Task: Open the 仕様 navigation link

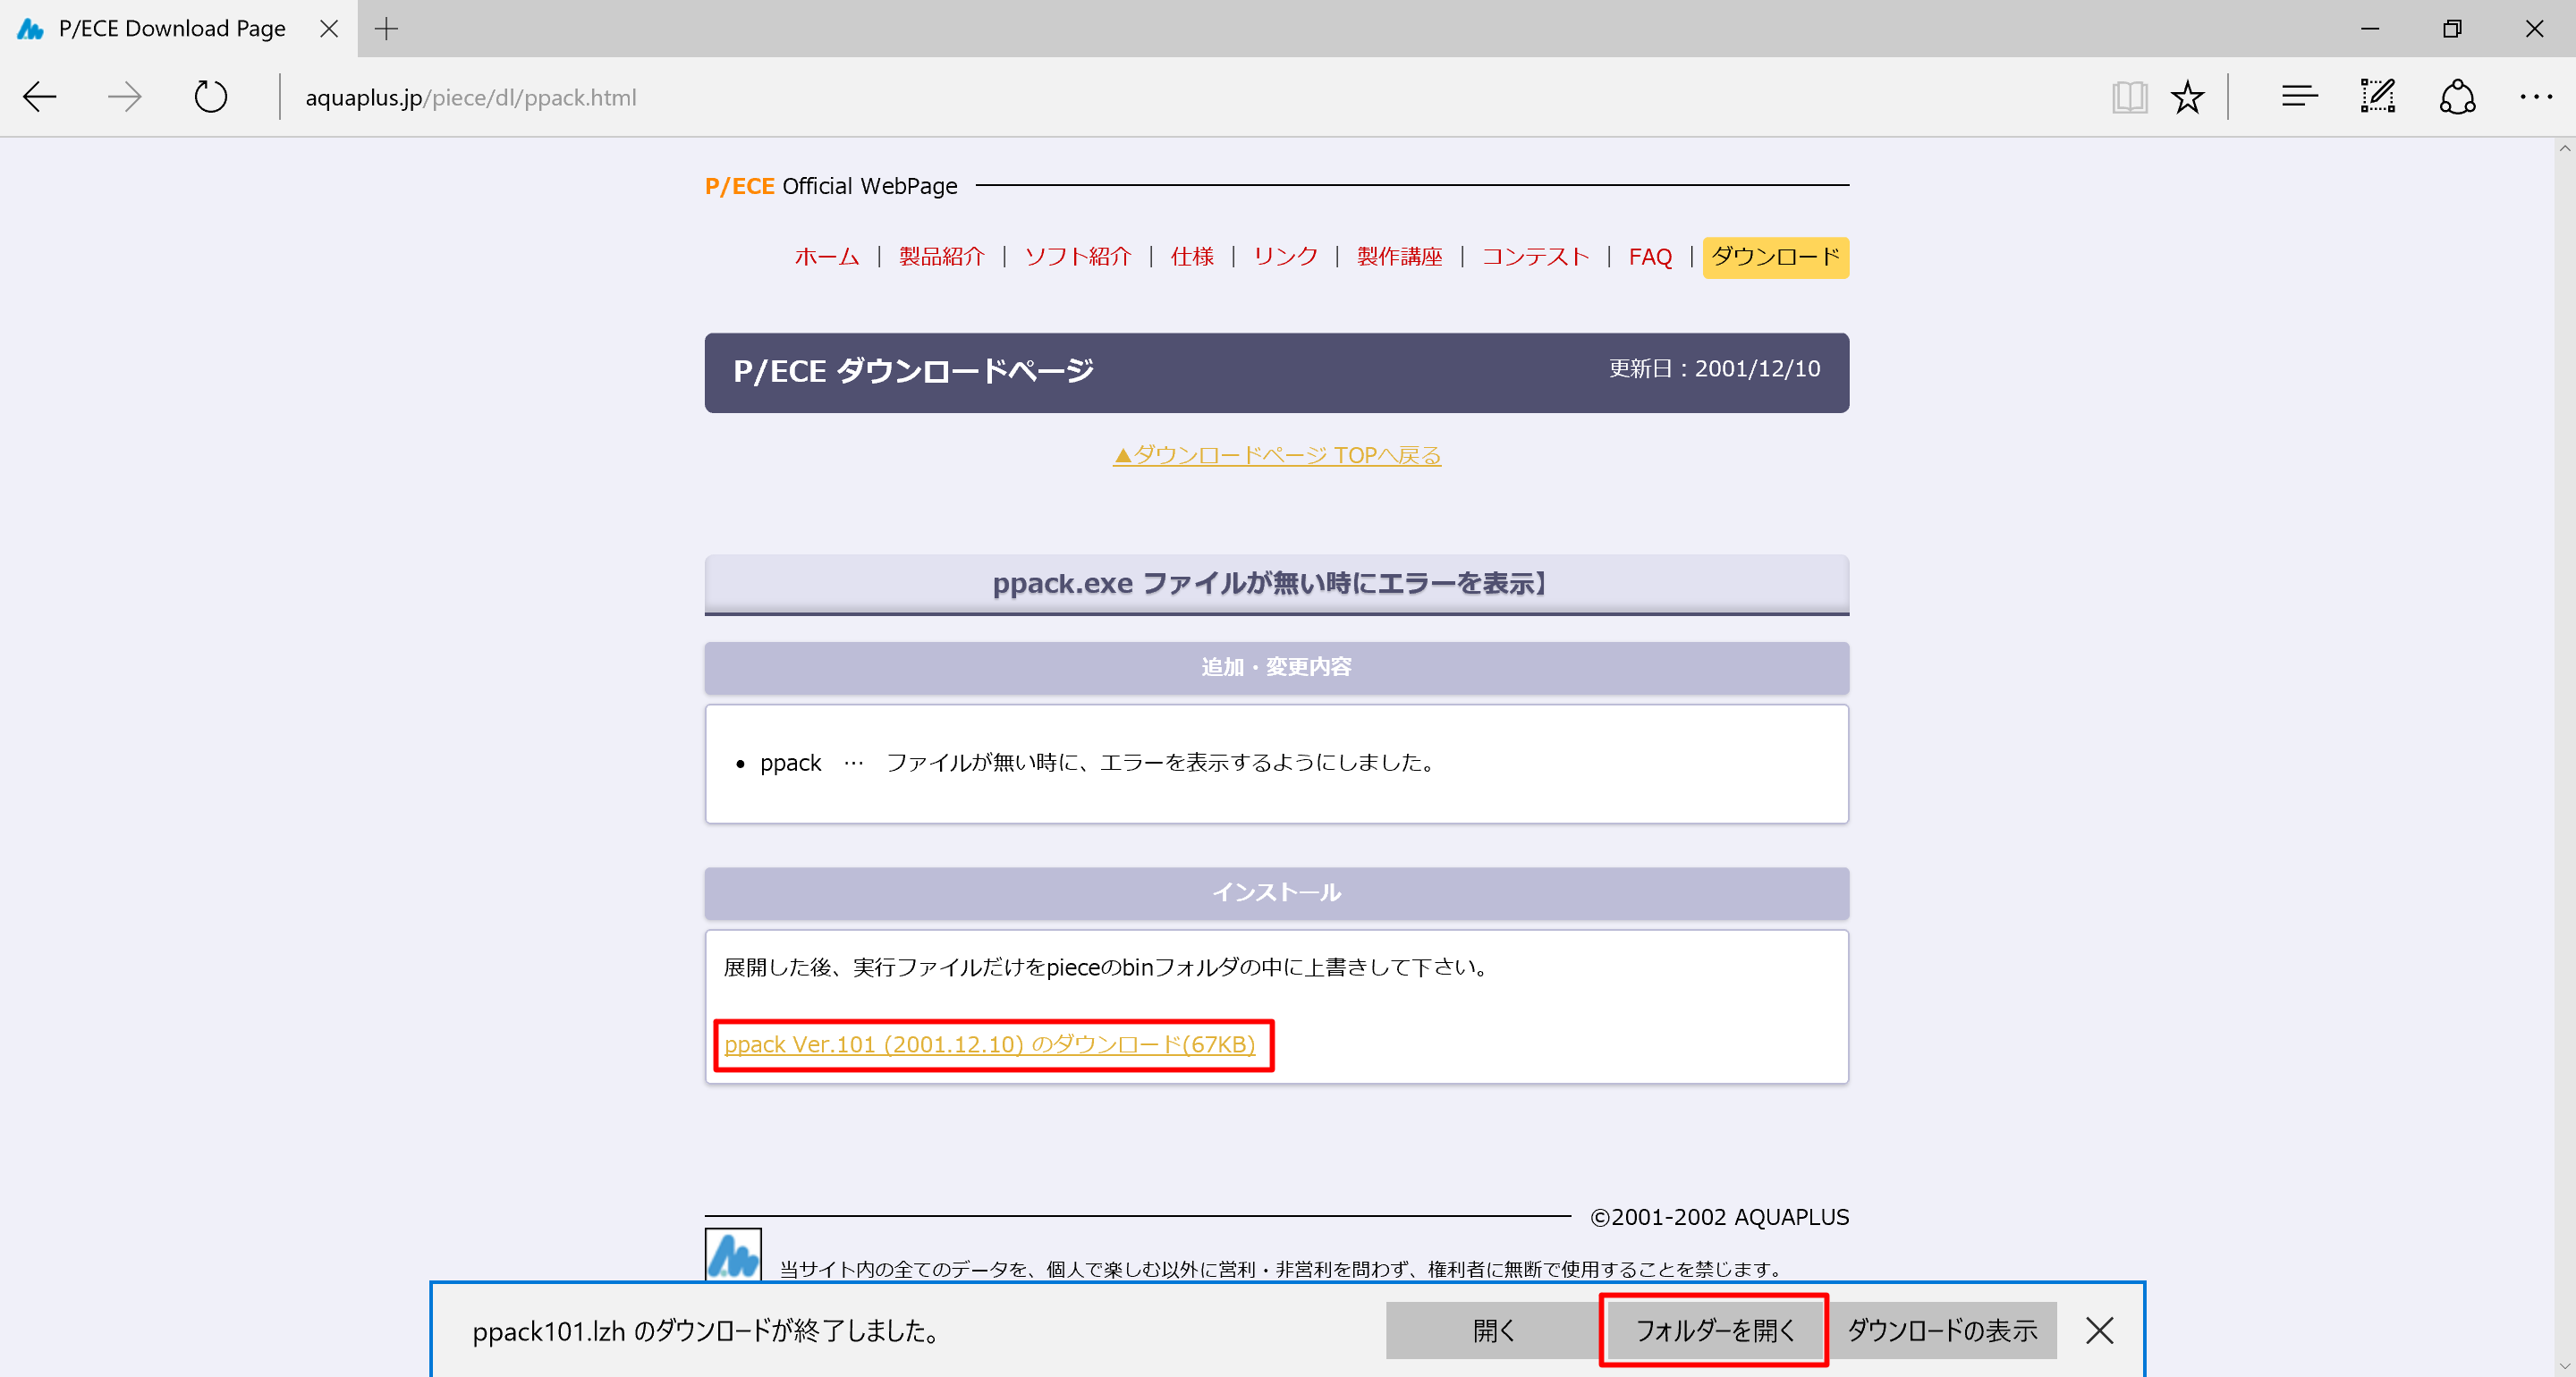Action: point(1192,257)
